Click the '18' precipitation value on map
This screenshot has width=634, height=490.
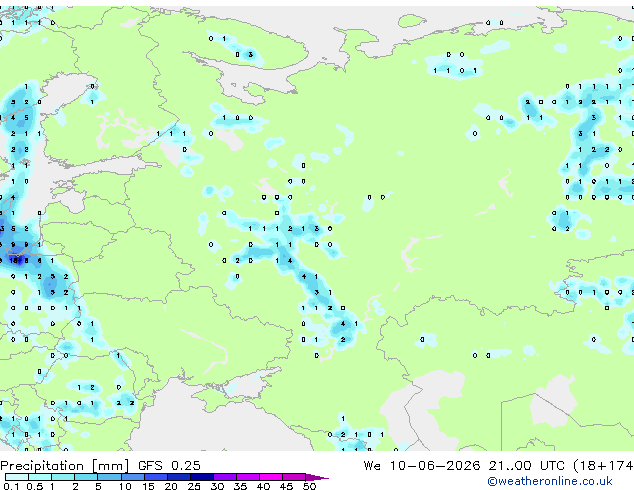pos(14,260)
